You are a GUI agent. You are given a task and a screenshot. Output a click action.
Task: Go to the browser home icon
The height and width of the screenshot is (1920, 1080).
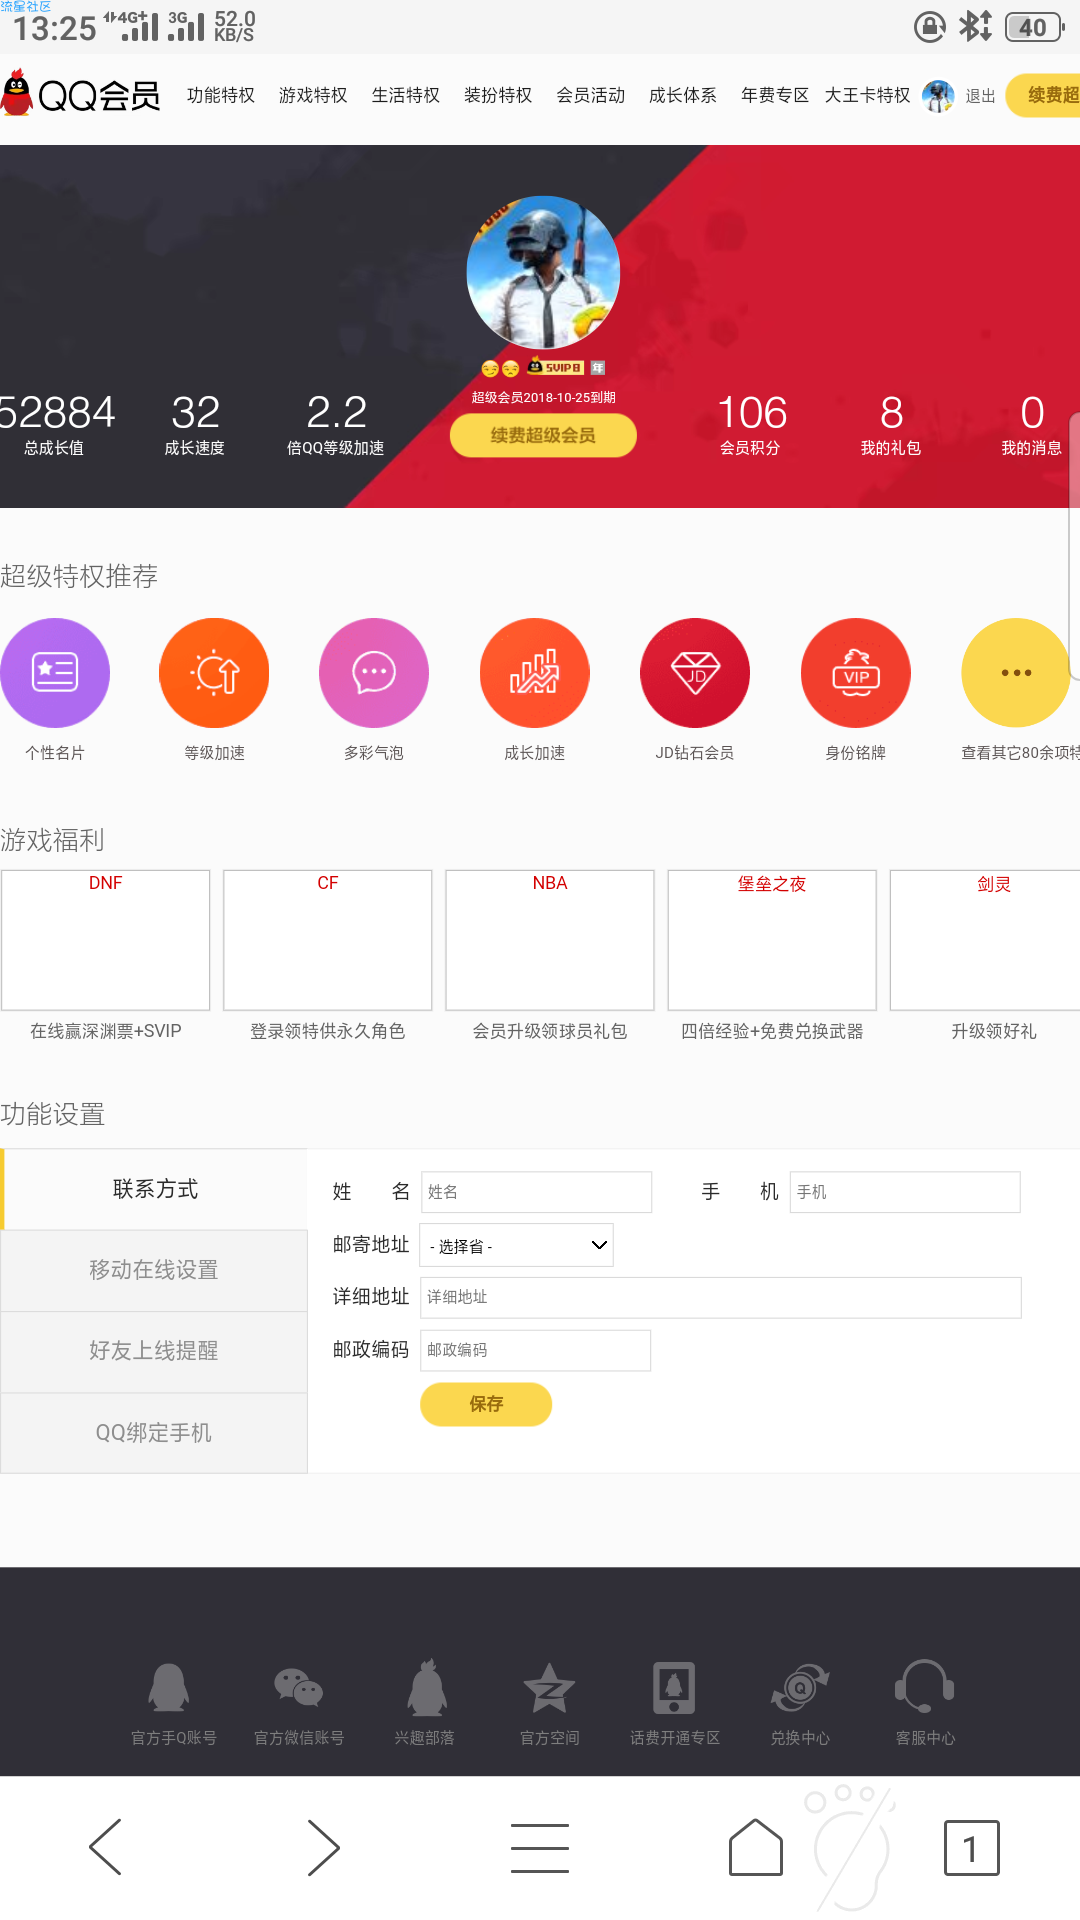(x=756, y=1848)
